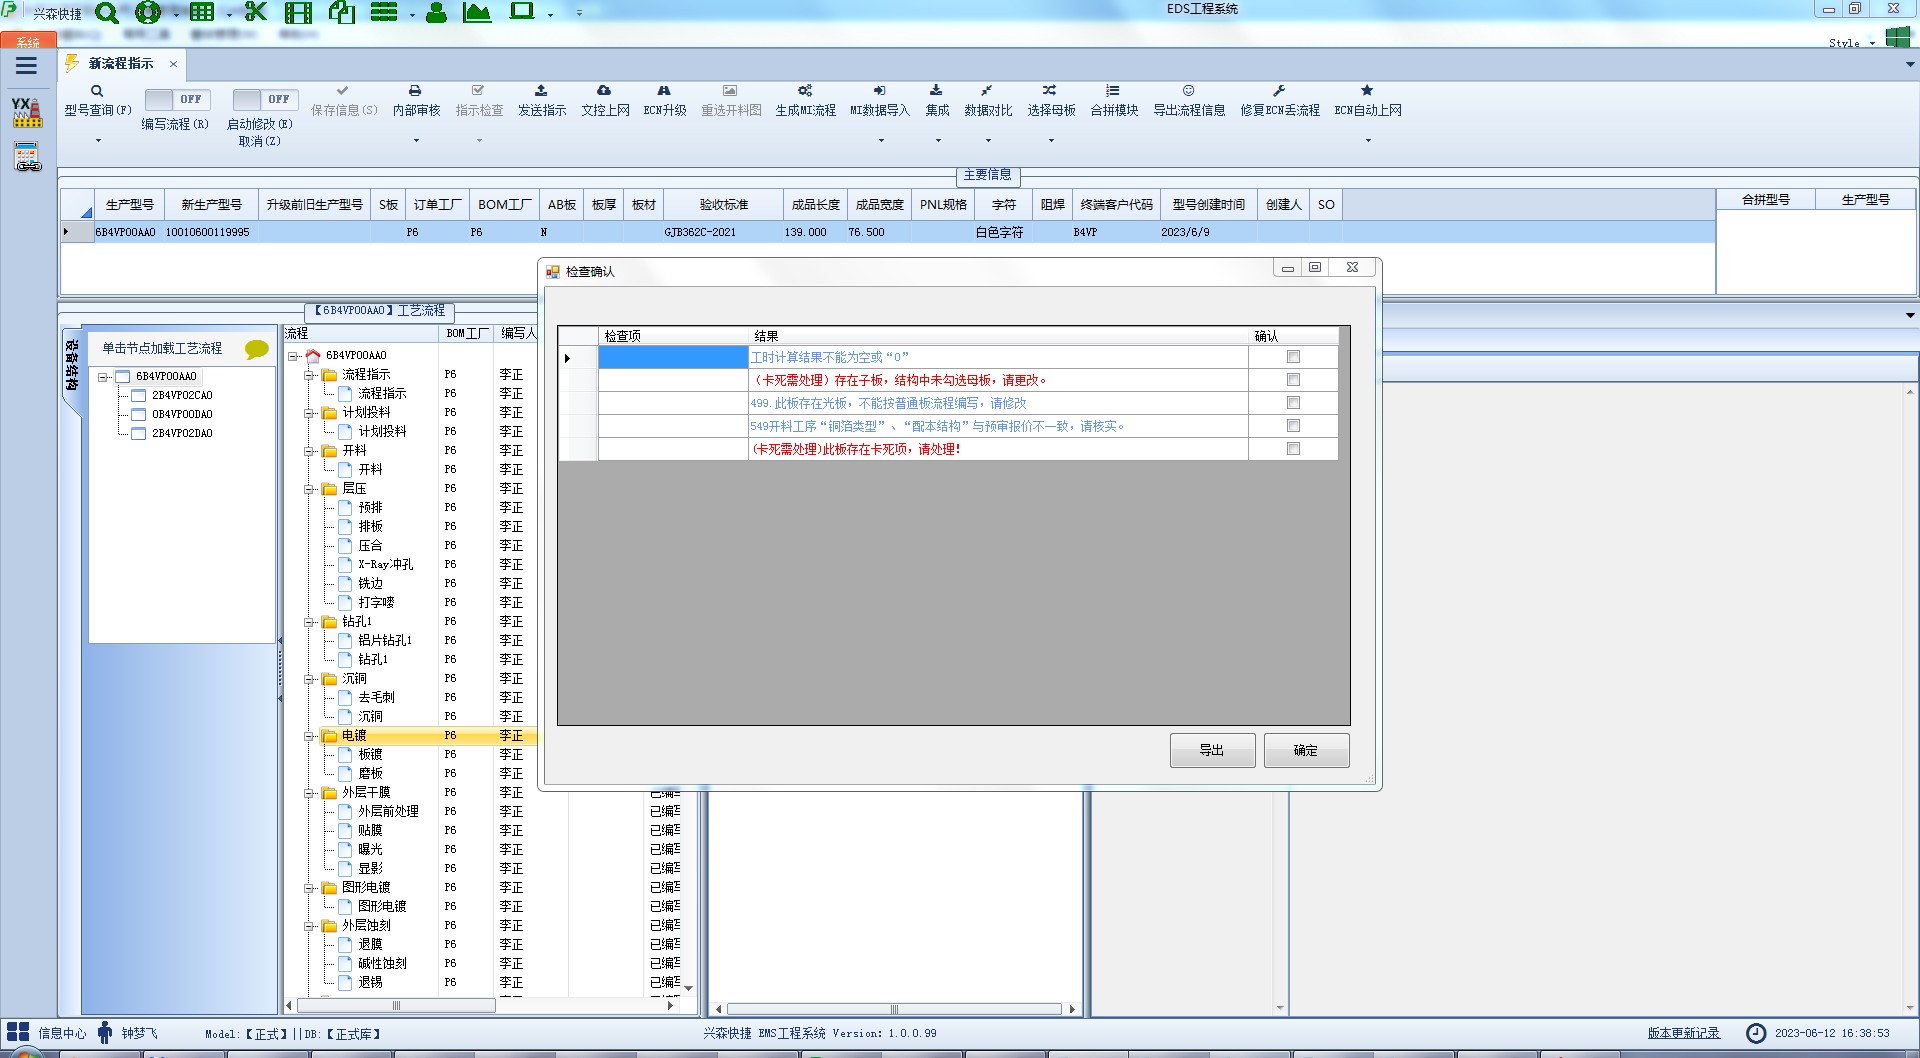Click the ECN自动上网 star tool
The width and height of the screenshot is (1920, 1058).
(1367, 101)
